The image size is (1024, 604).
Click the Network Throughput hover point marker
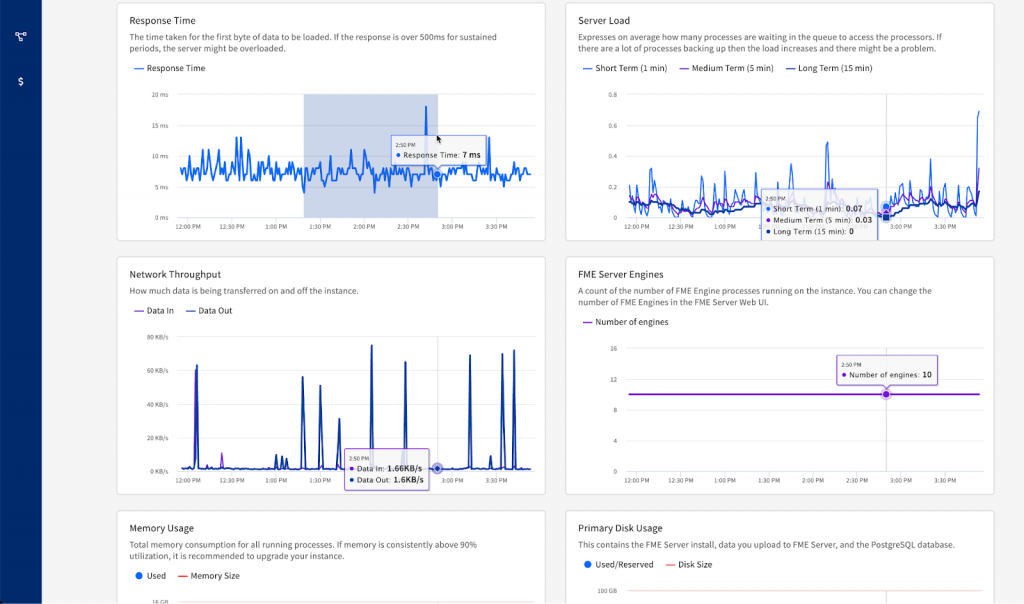437,468
